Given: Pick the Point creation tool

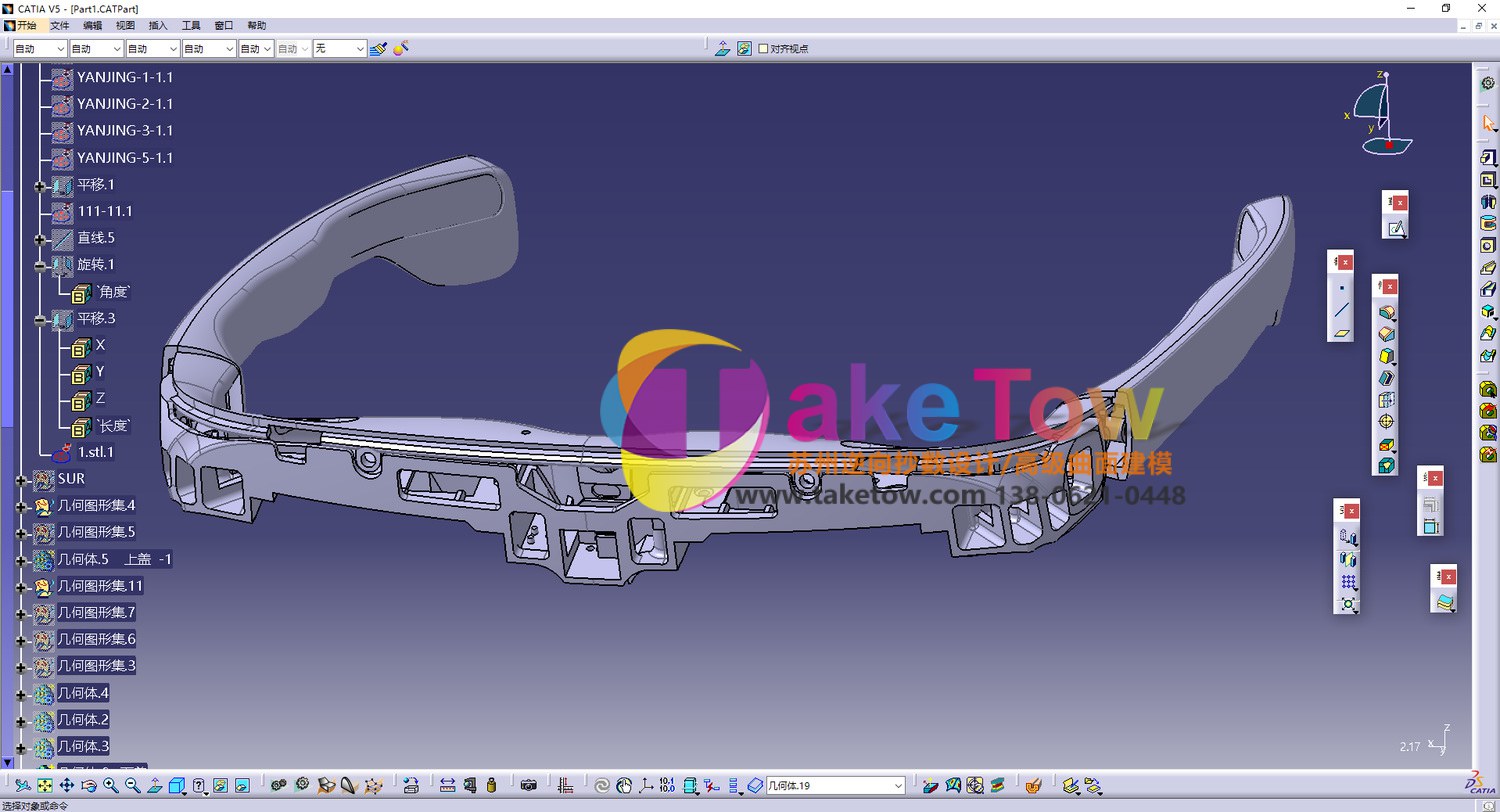Looking at the screenshot, I should point(1342,288).
